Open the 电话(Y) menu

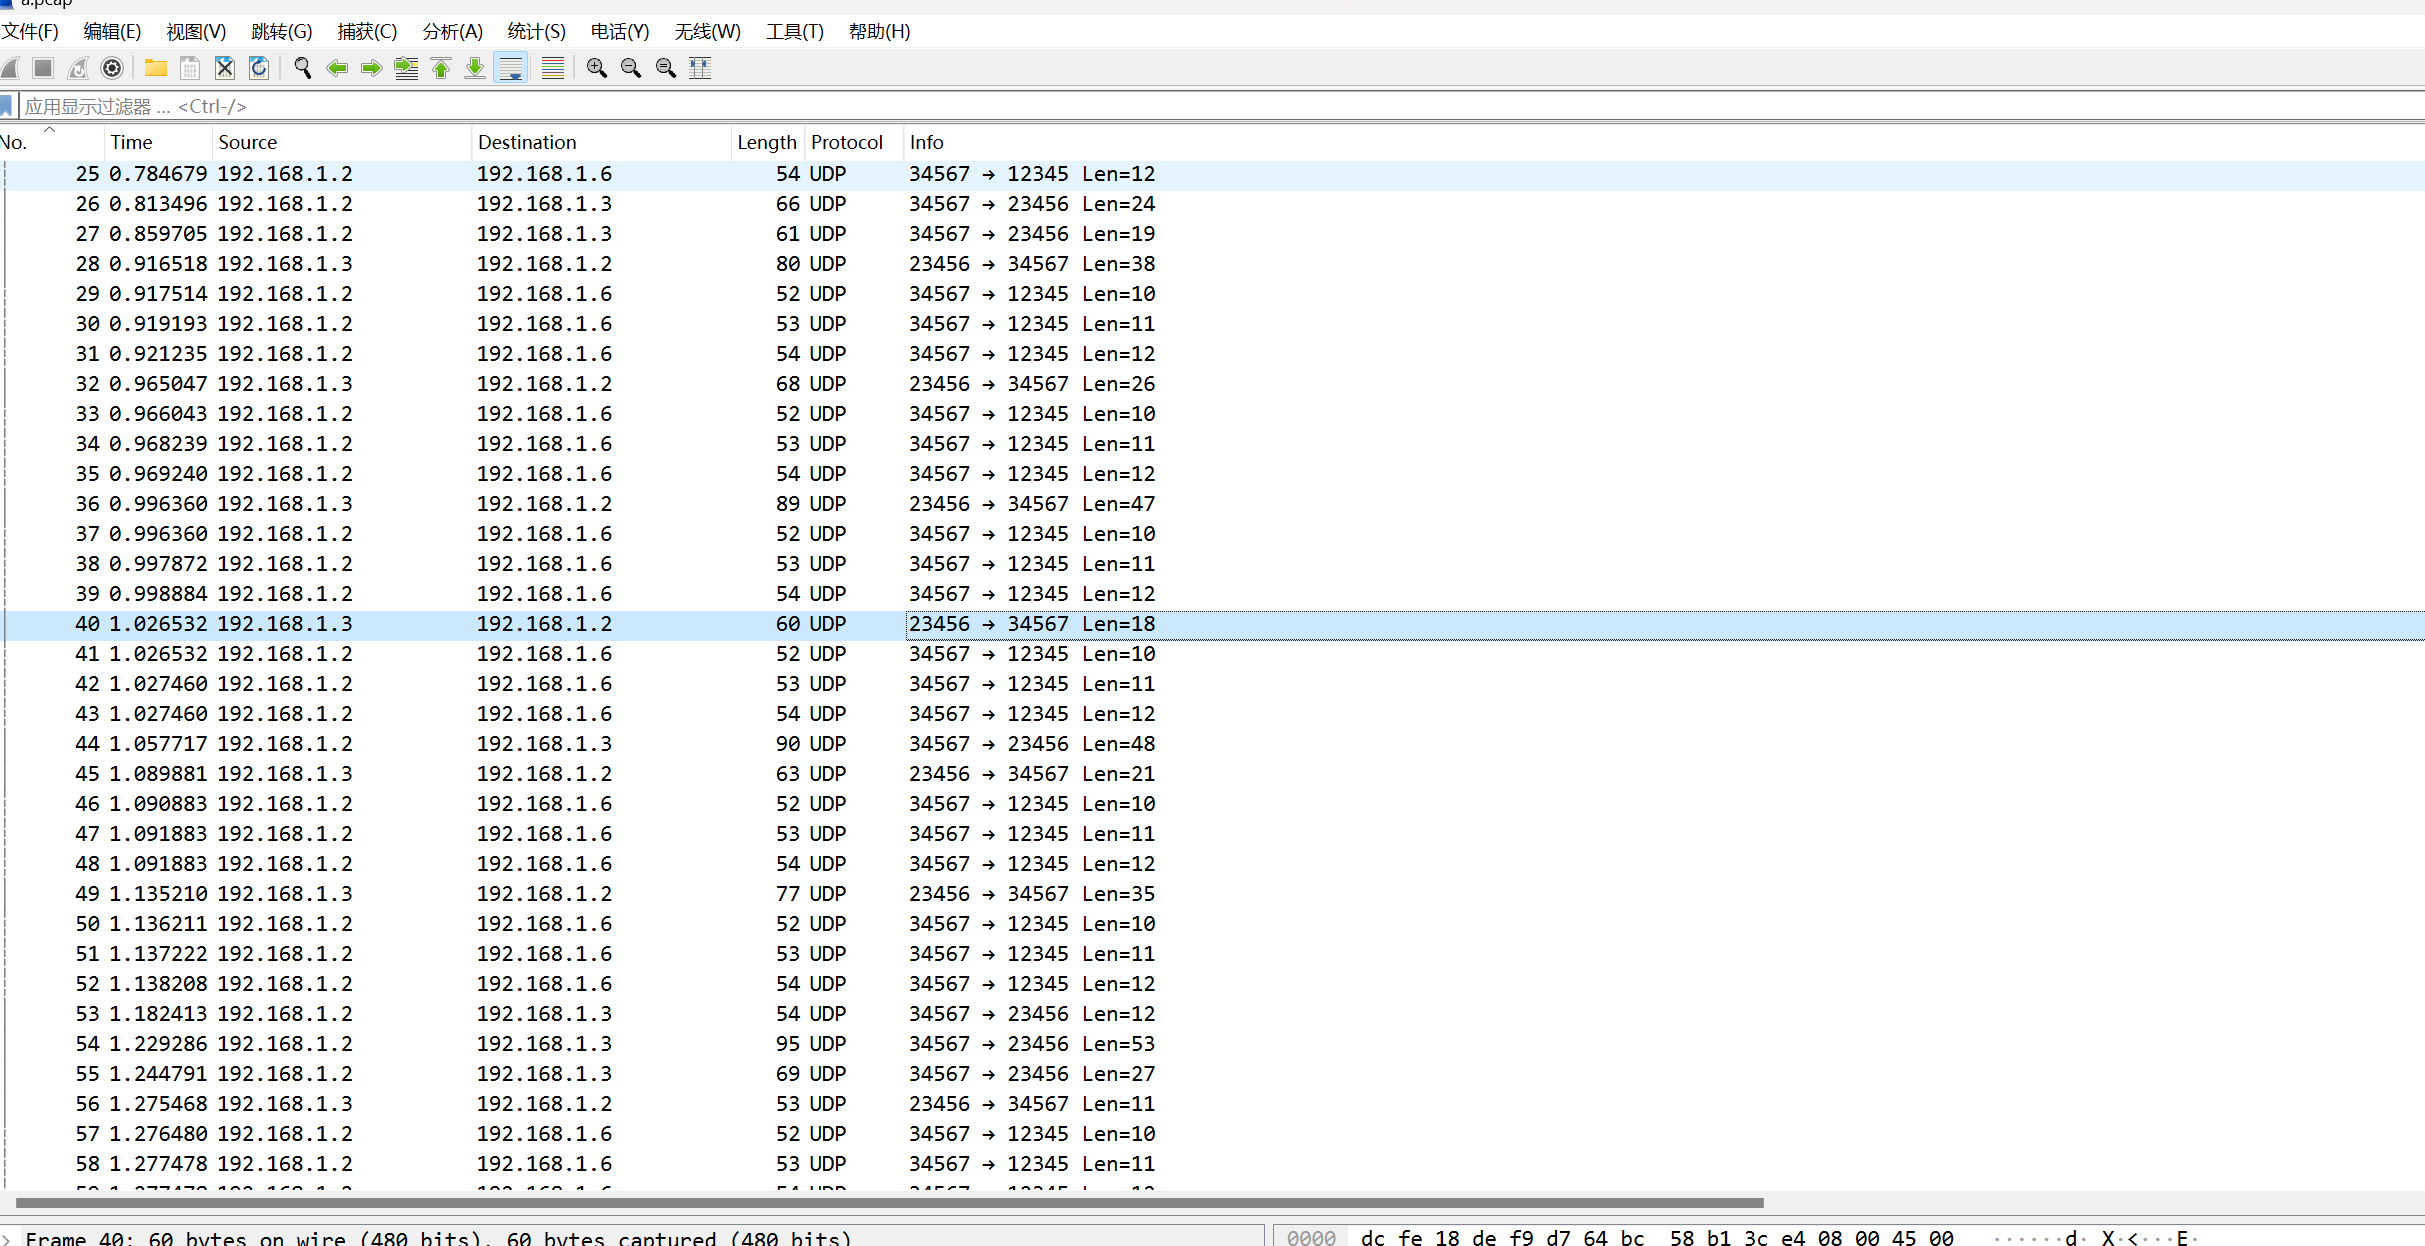point(620,32)
